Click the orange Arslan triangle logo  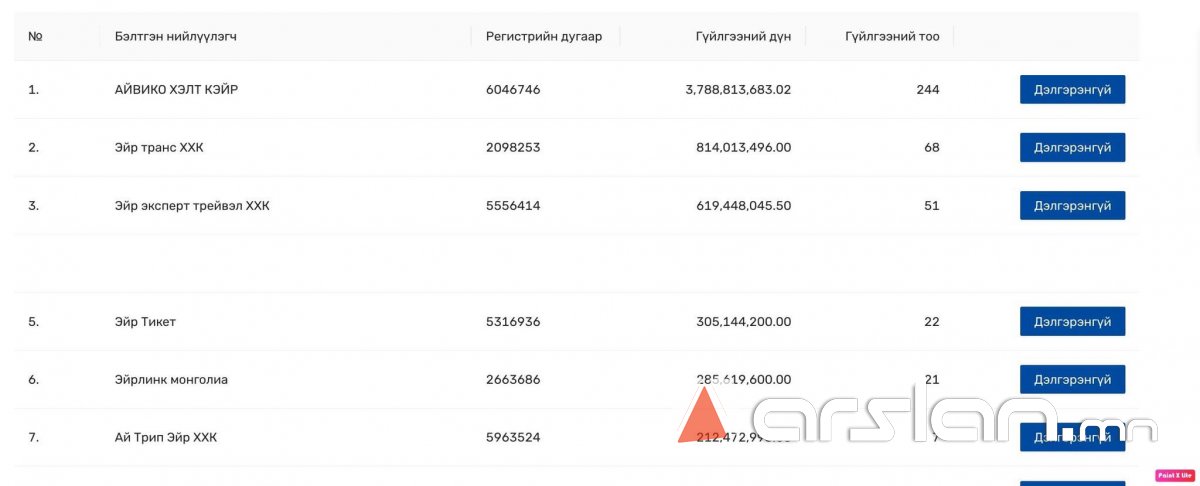coord(702,416)
